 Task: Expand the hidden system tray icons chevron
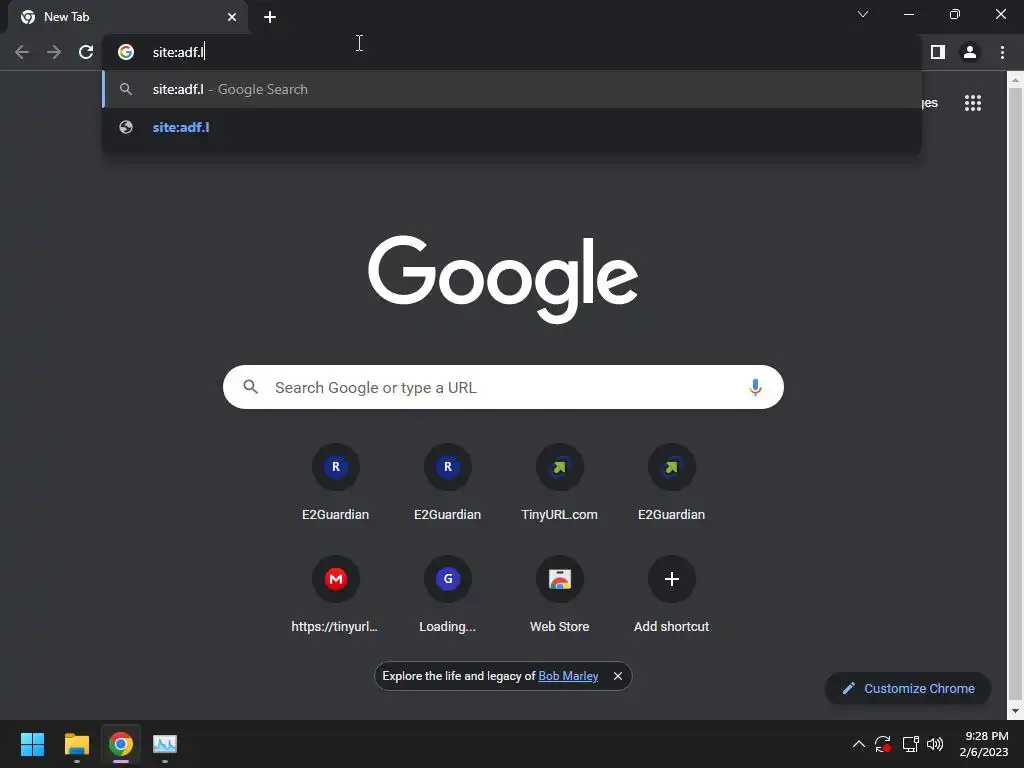click(859, 744)
